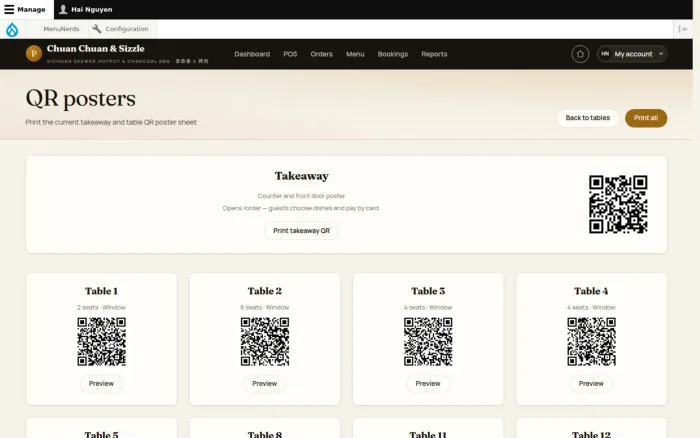Expand the My account dropdown
The height and width of the screenshot is (438, 700).
pos(632,54)
